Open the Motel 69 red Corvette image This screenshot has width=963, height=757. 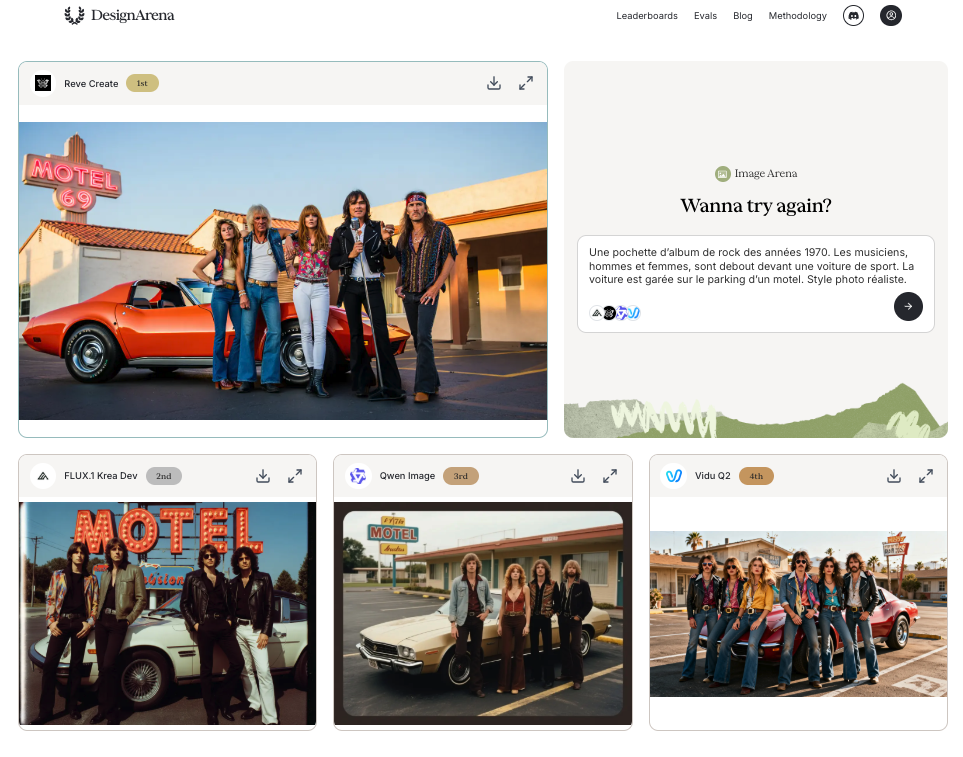pyautogui.click(x=283, y=270)
